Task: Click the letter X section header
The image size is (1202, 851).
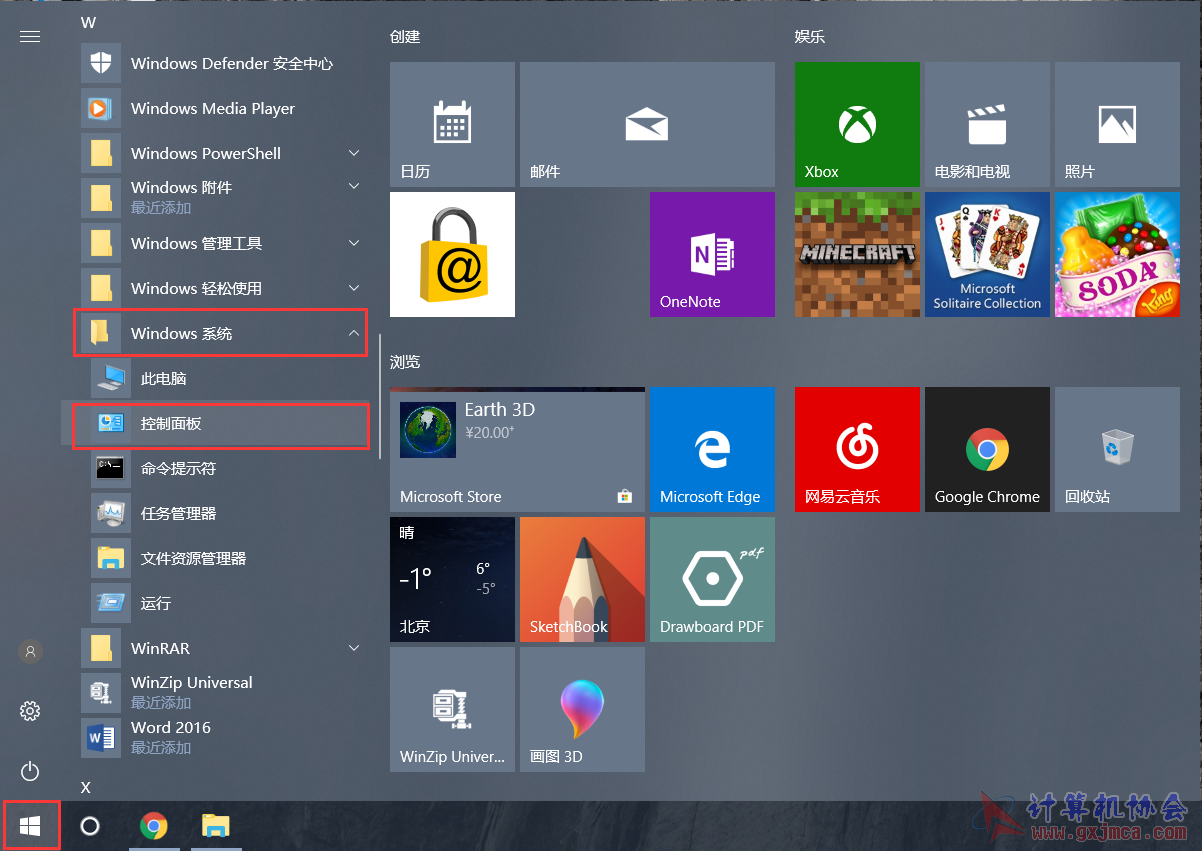Action: tap(86, 787)
